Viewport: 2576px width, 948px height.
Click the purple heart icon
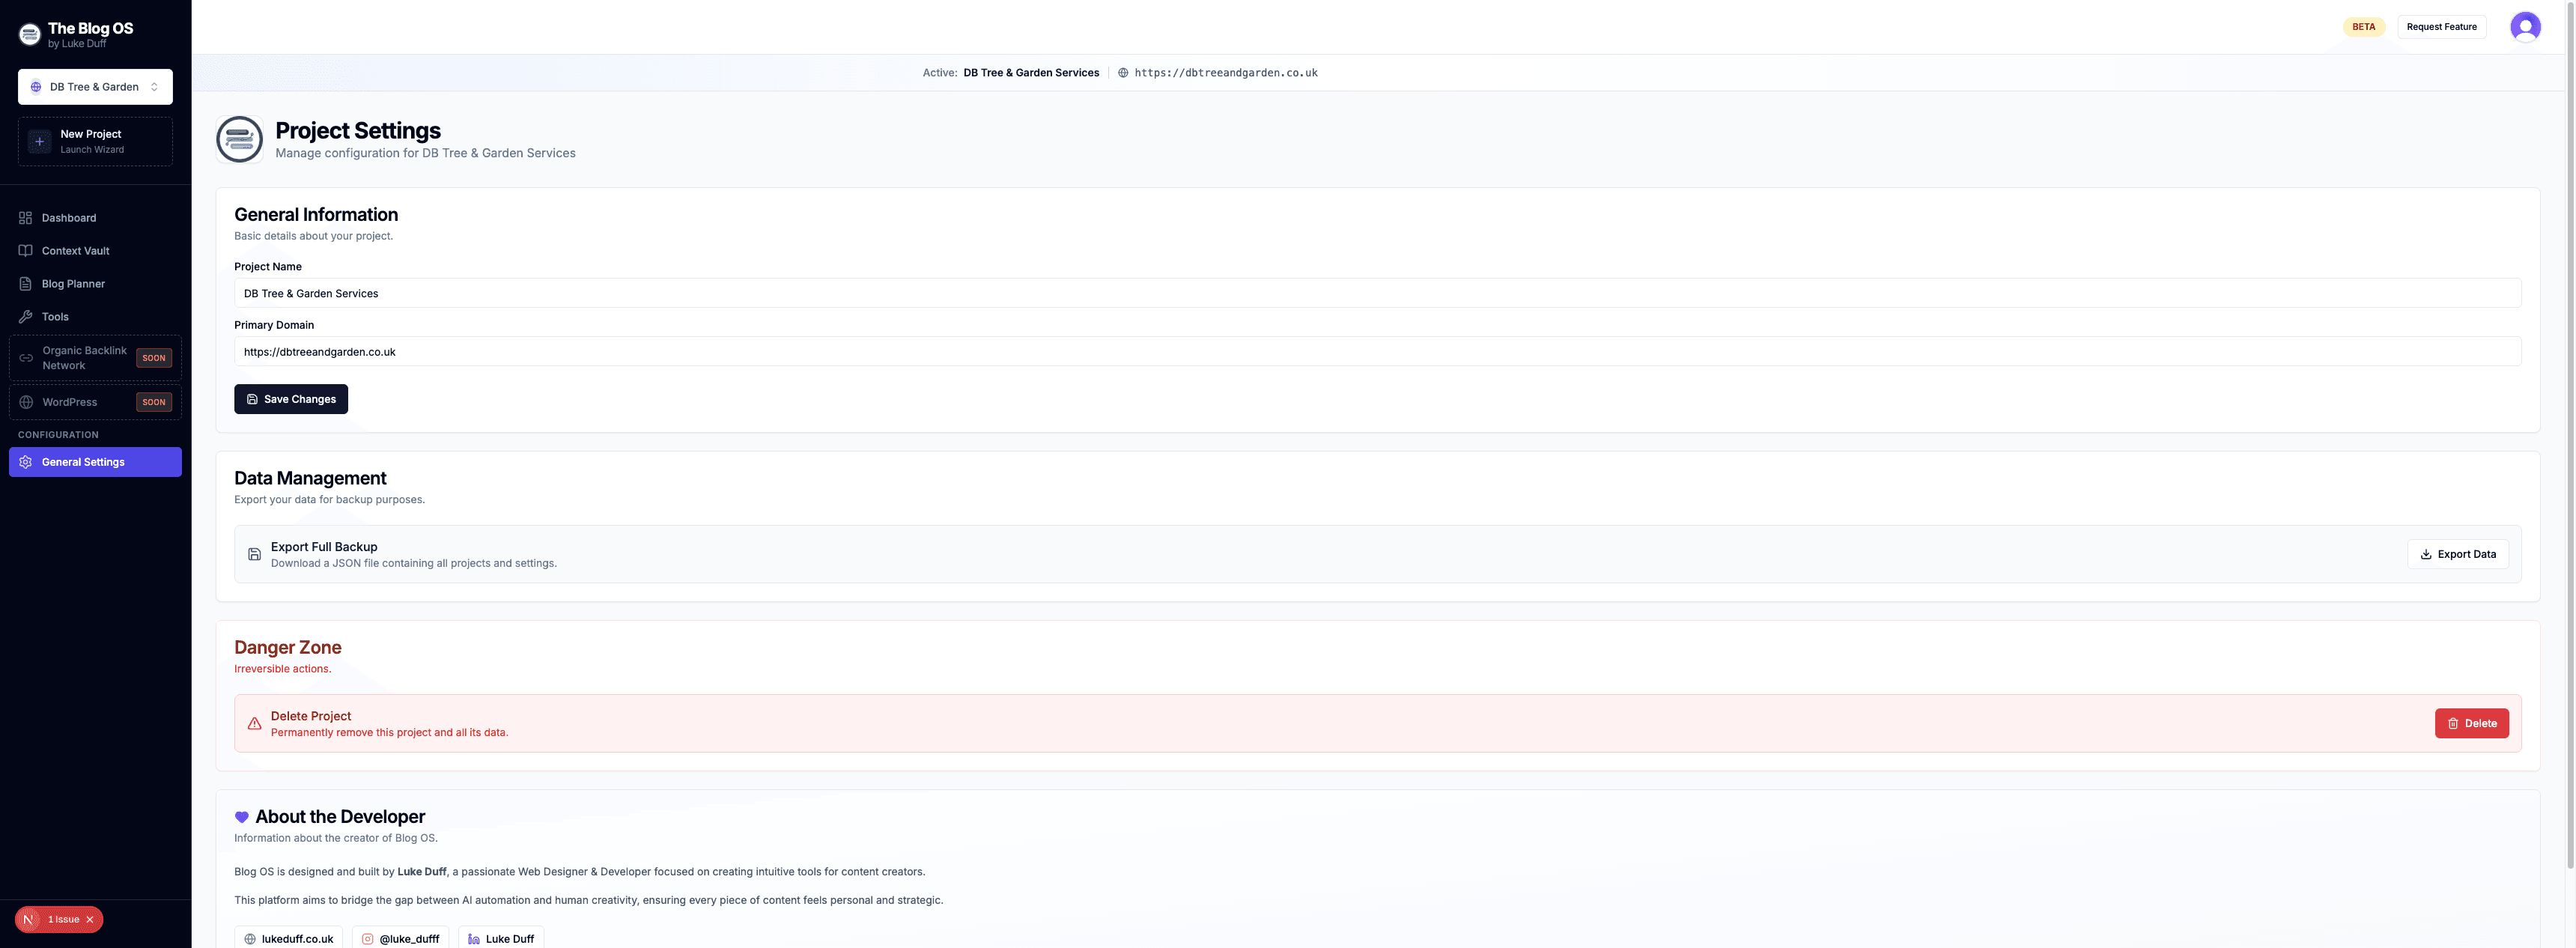(x=241, y=817)
